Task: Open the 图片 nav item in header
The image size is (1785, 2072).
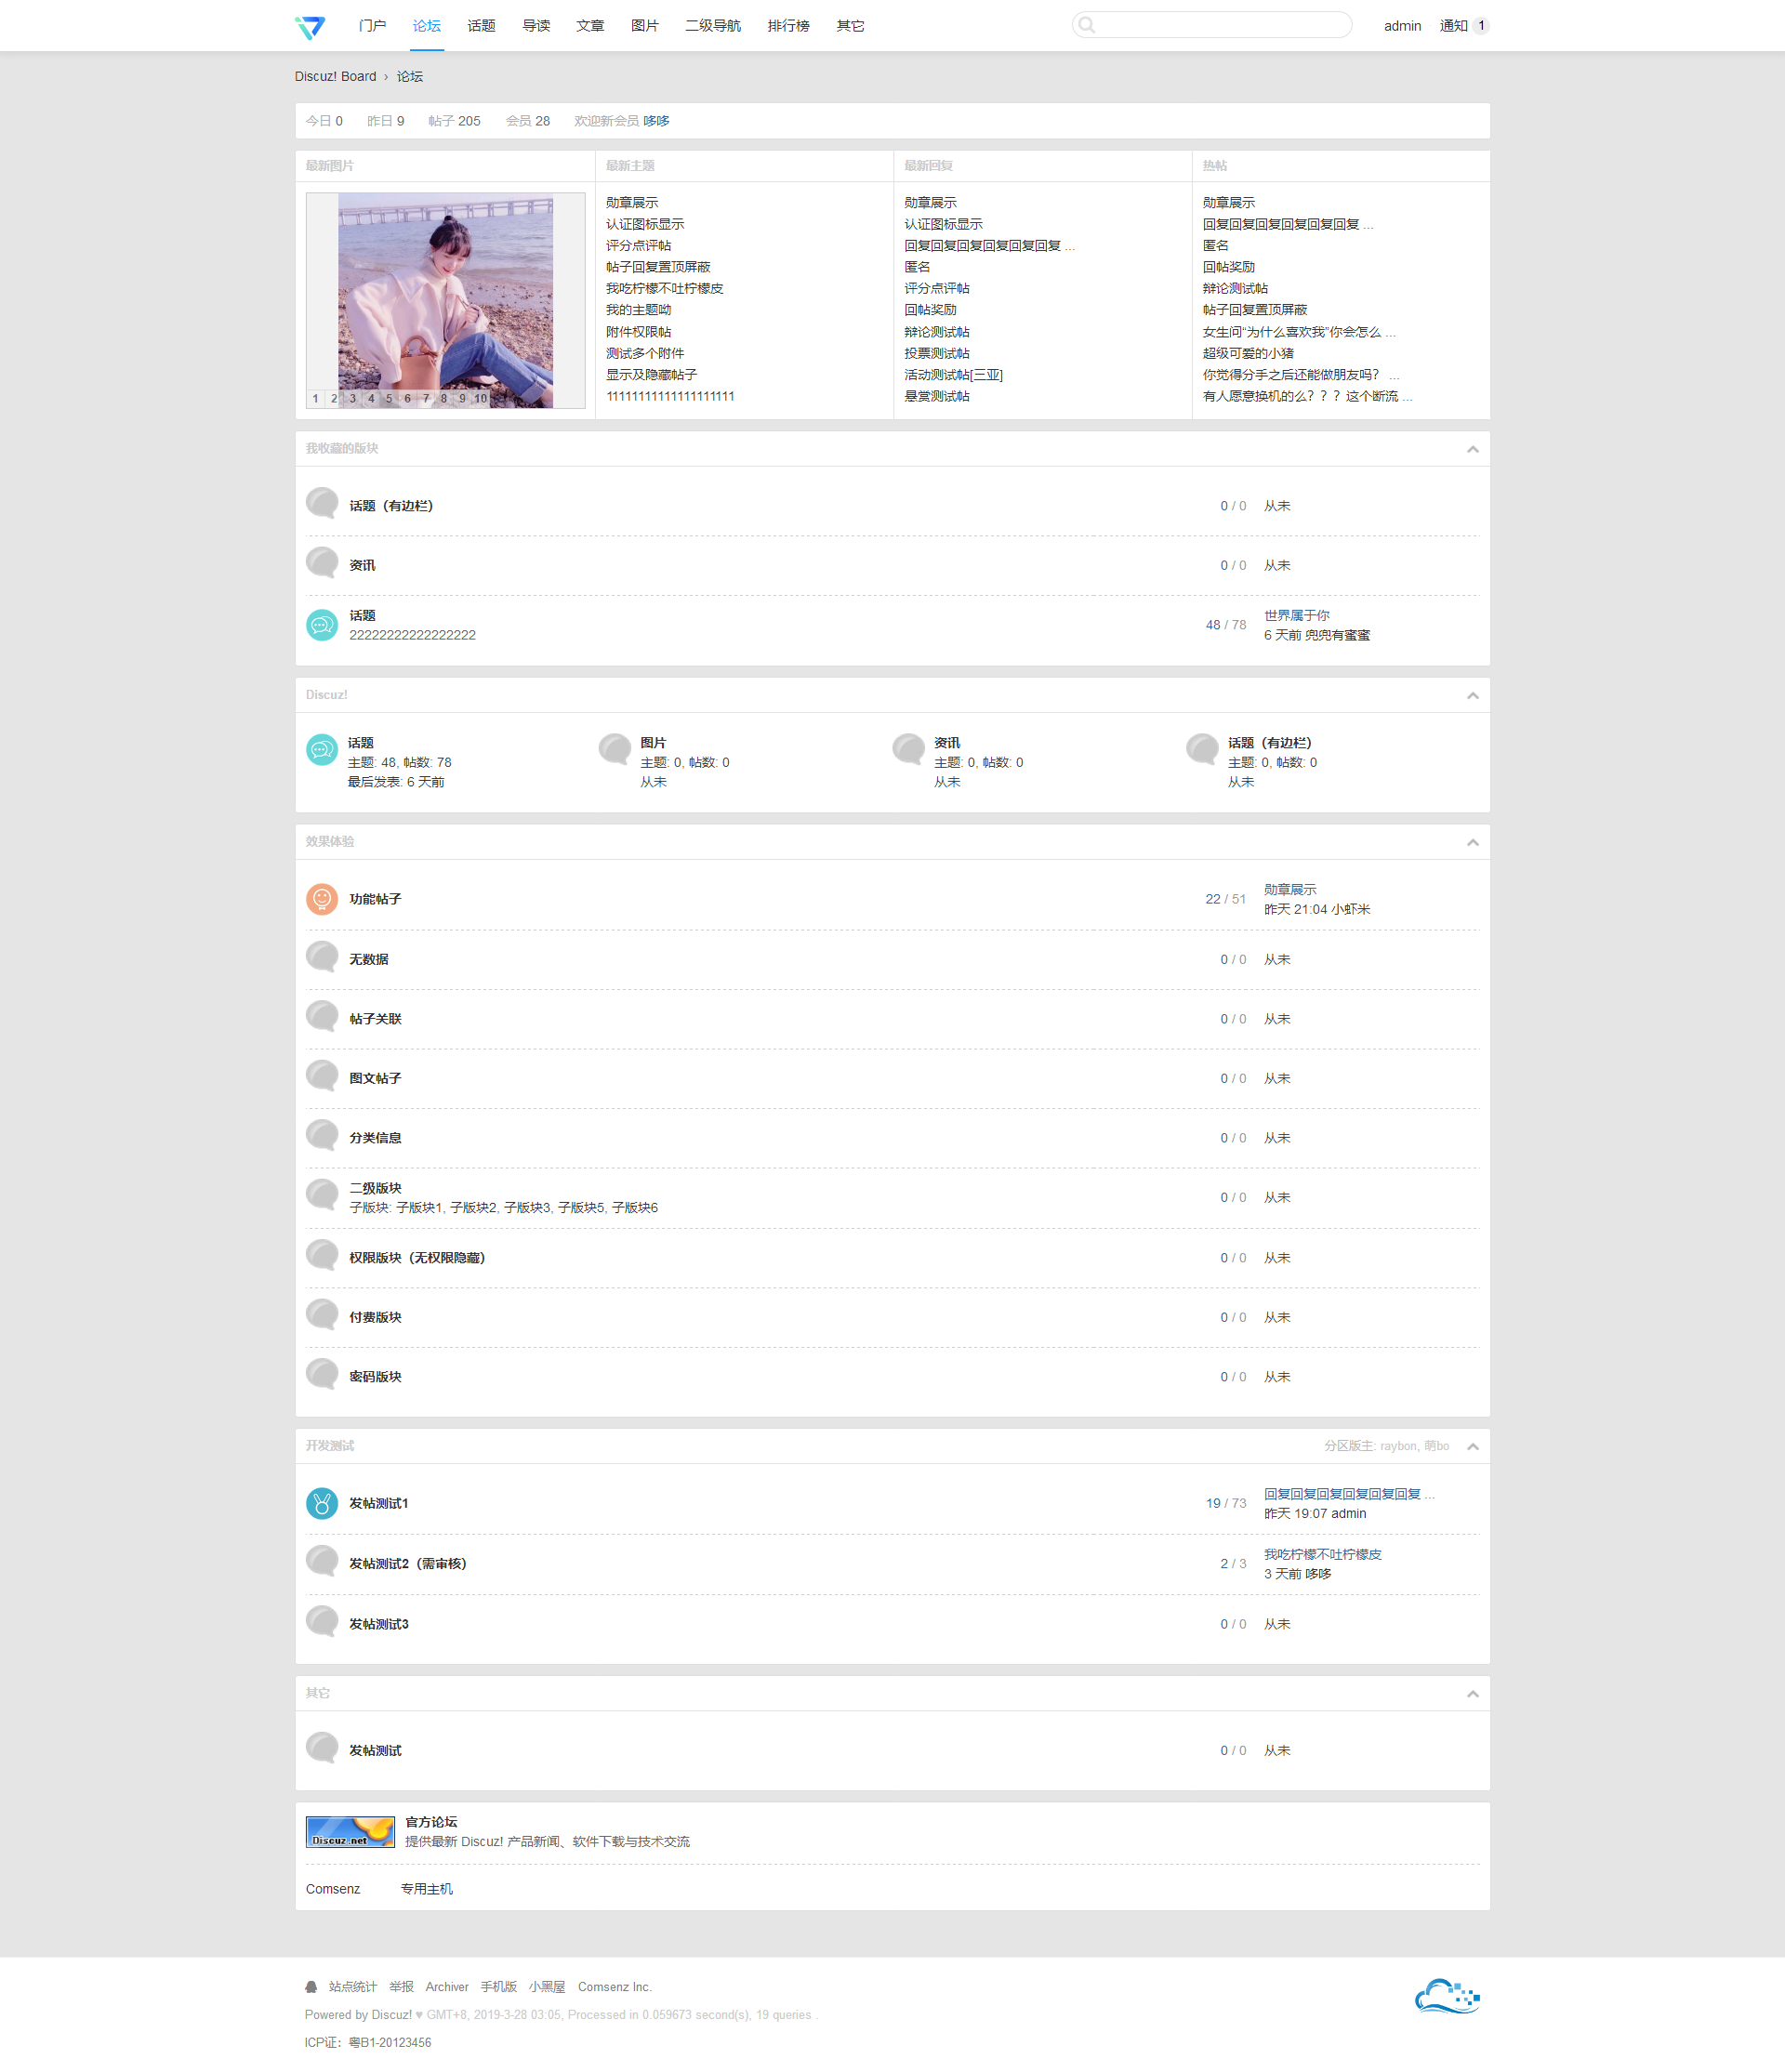Action: pyautogui.click(x=645, y=26)
